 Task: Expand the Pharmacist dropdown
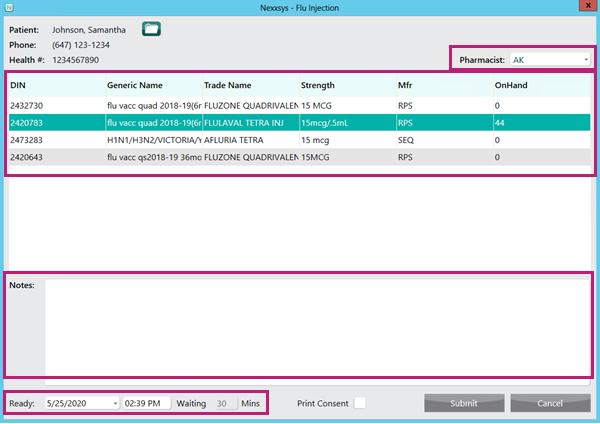click(585, 60)
